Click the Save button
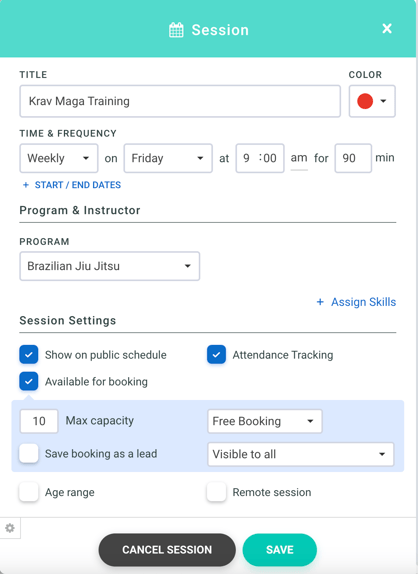The image size is (418, 574). 280,550
